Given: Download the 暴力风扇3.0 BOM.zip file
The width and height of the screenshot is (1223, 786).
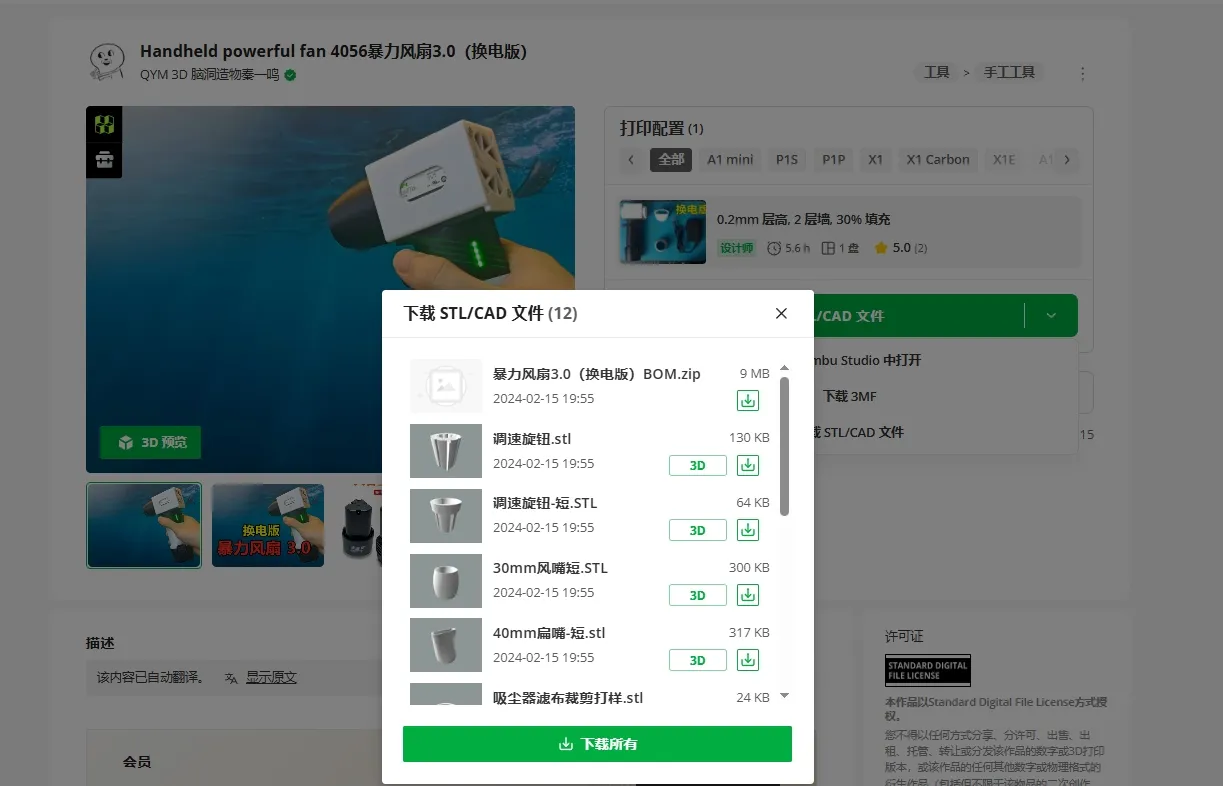Looking at the screenshot, I should pos(748,401).
